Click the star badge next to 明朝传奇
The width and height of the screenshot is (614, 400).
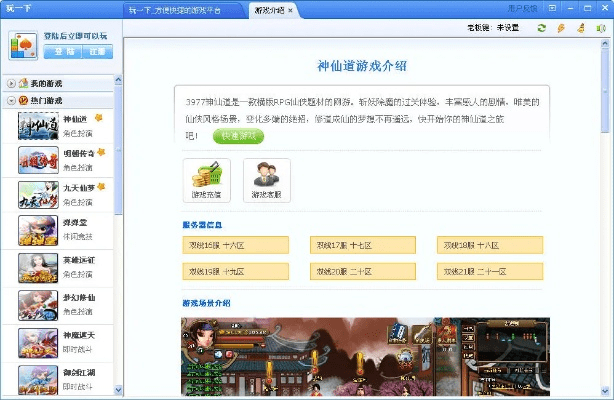[101, 152]
